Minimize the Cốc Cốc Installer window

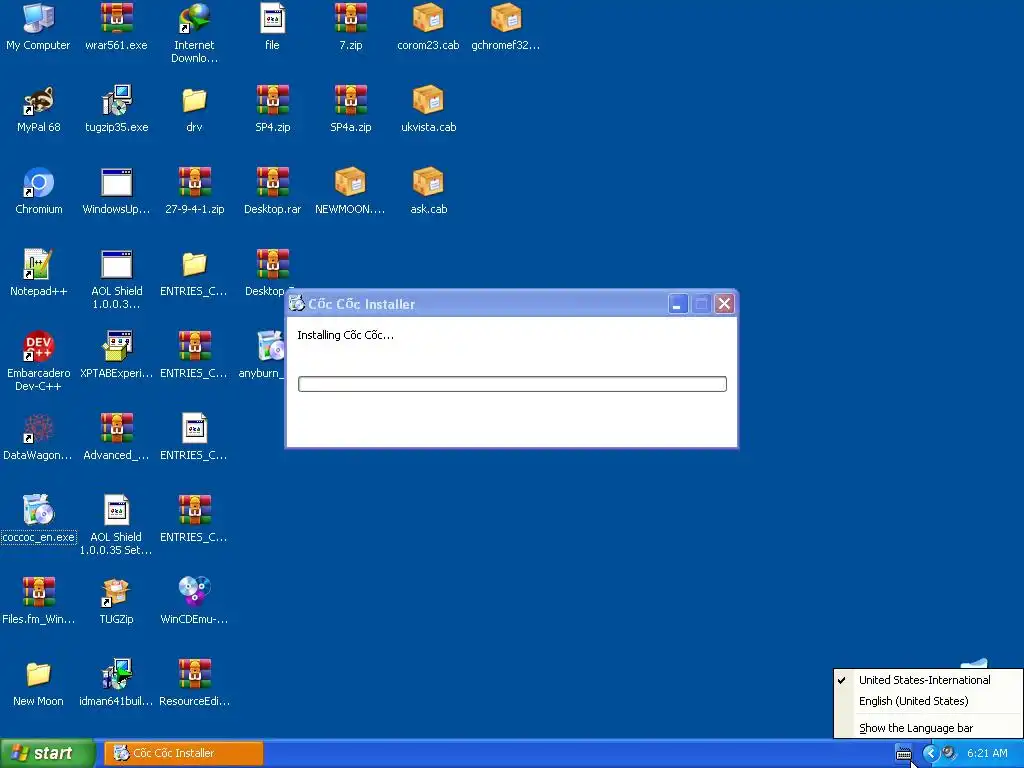point(678,304)
